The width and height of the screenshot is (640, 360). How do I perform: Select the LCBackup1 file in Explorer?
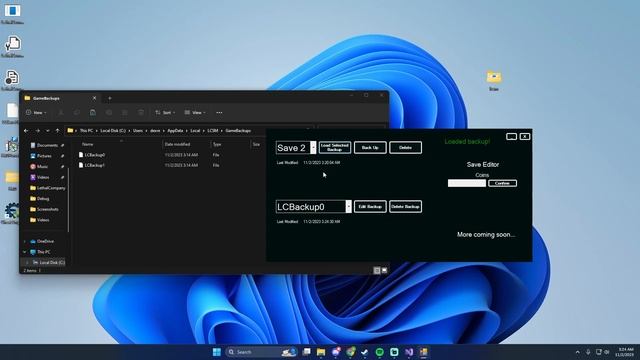click(x=95, y=165)
